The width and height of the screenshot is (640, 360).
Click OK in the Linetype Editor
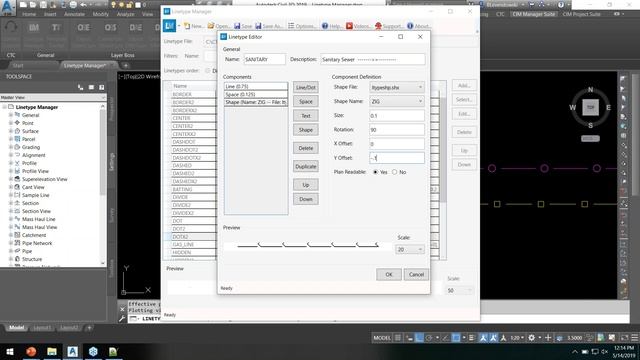click(x=389, y=274)
